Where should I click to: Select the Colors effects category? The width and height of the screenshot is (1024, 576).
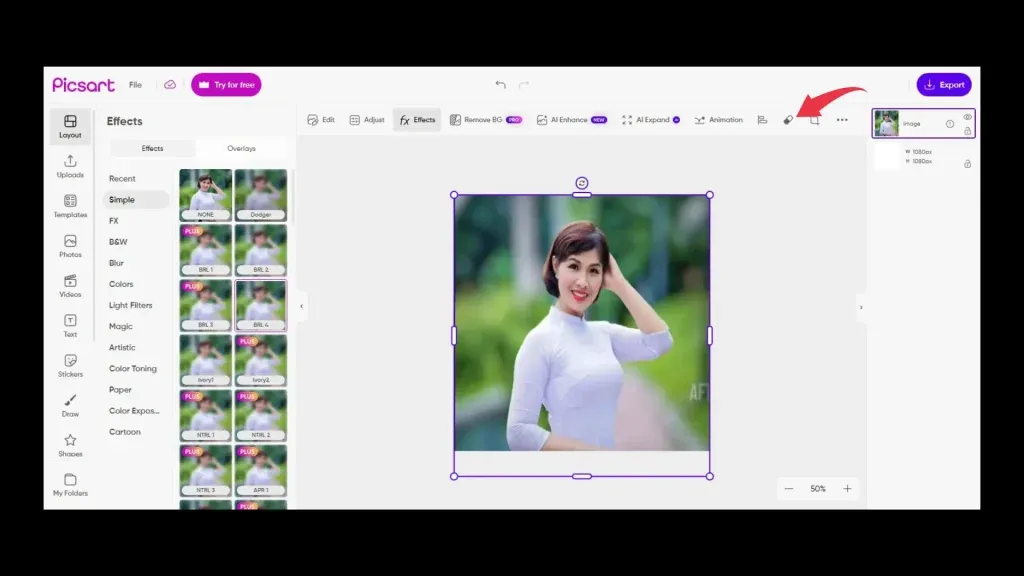121,284
